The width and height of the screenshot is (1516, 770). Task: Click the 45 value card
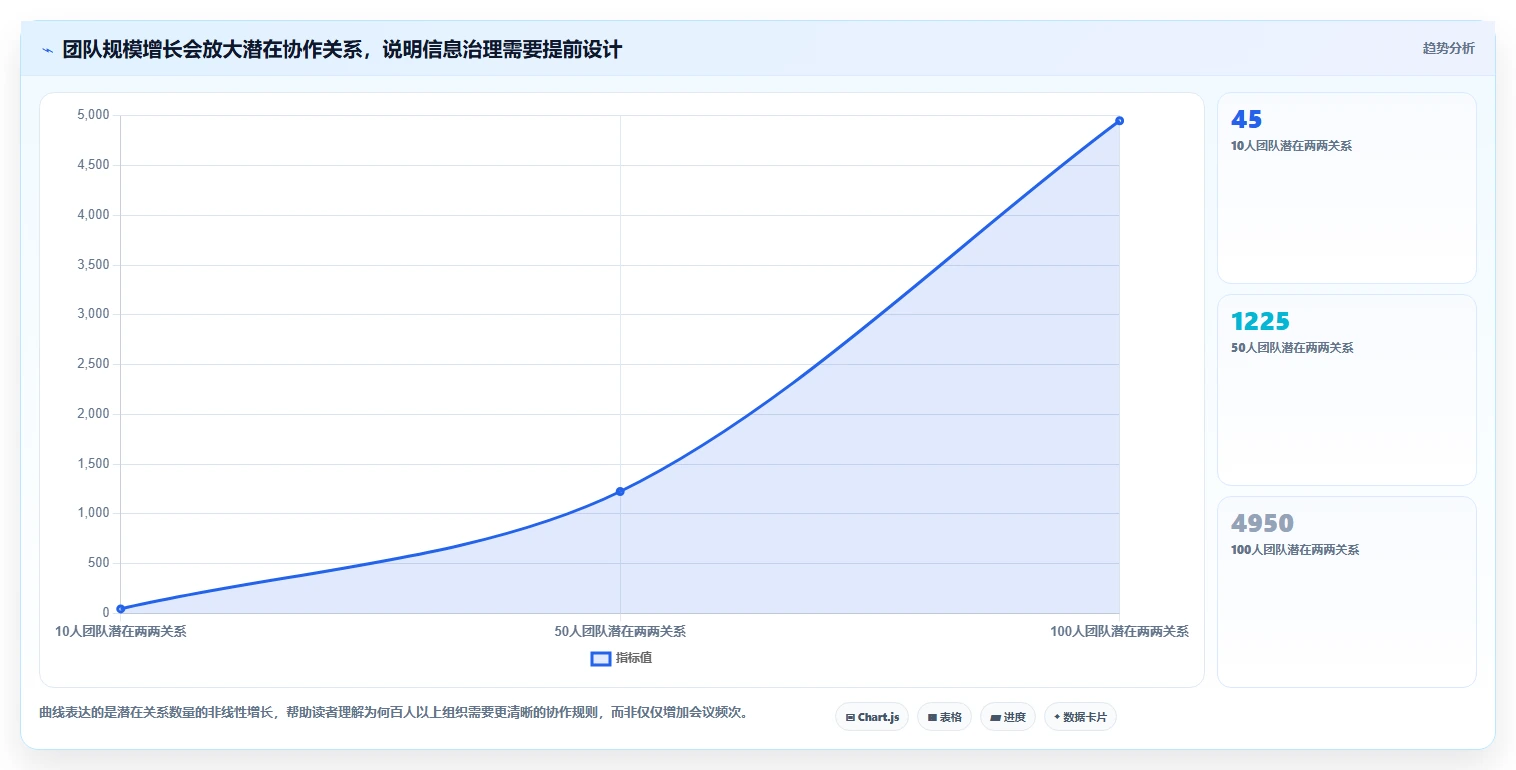pos(1346,188)
